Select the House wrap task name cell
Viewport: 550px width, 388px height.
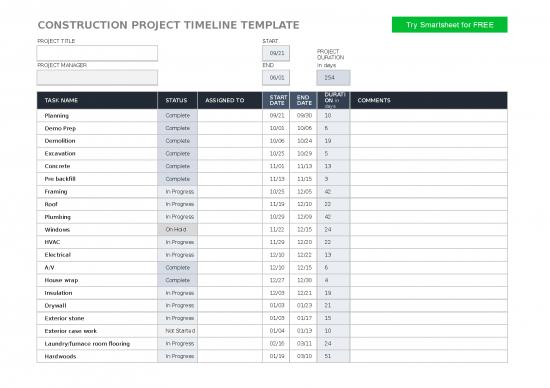[x=97, y=280]
